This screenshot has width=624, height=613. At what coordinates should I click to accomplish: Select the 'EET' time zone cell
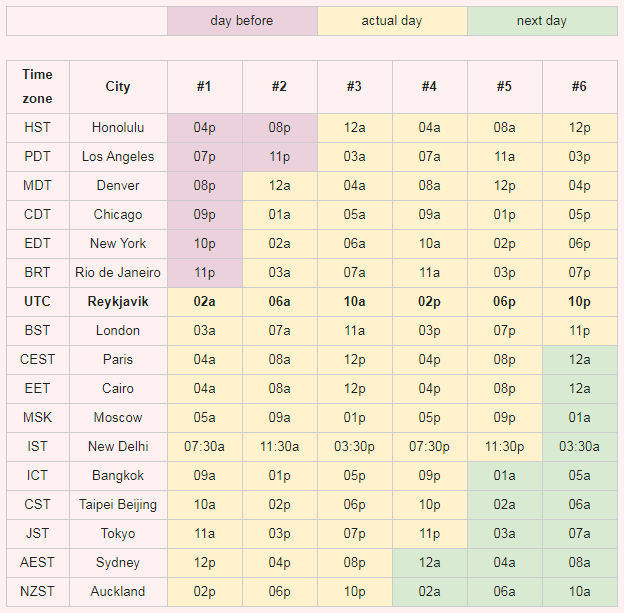tap(38, 389)
